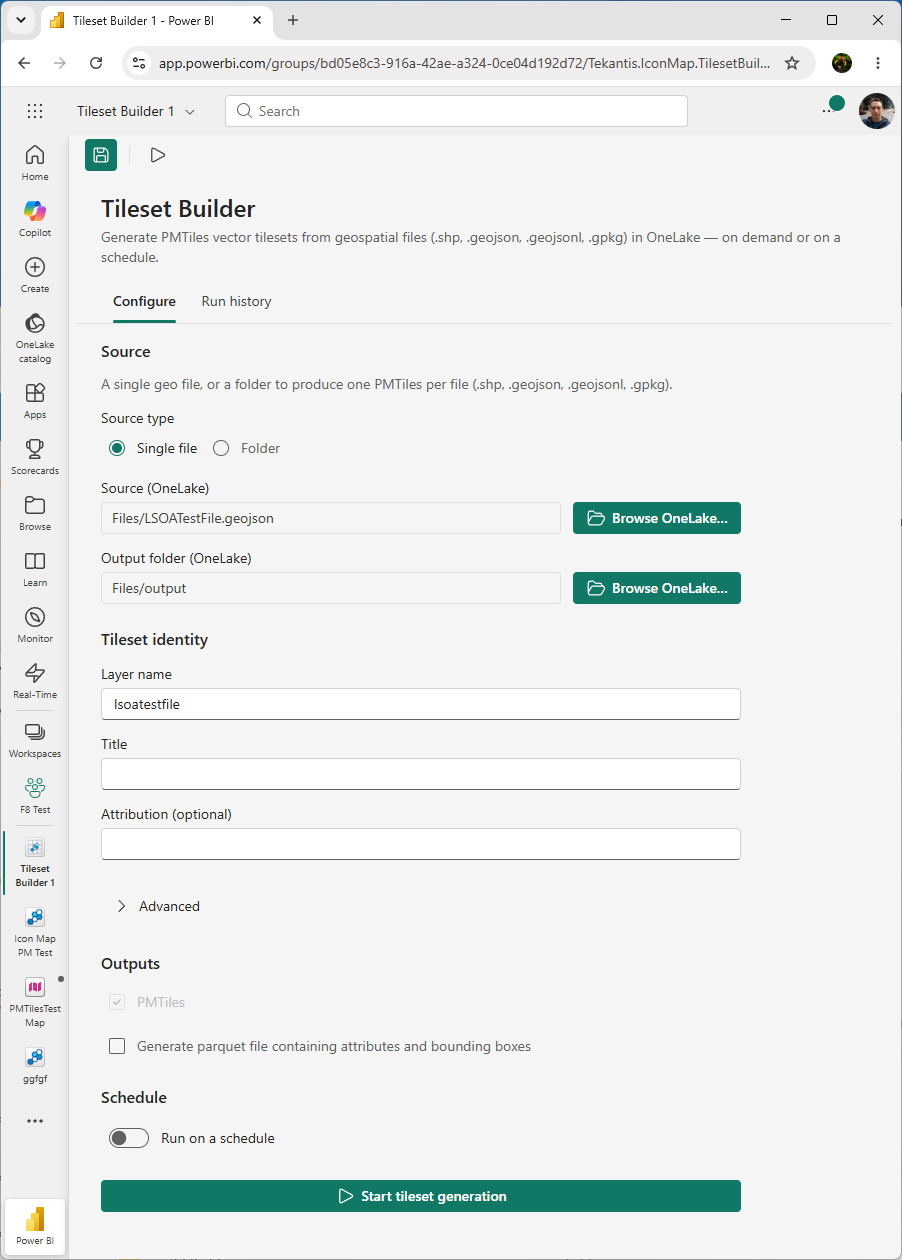Screen dimensions: 902x1260
Task: Click the Layer name input field
Action: tap(421, 704)
